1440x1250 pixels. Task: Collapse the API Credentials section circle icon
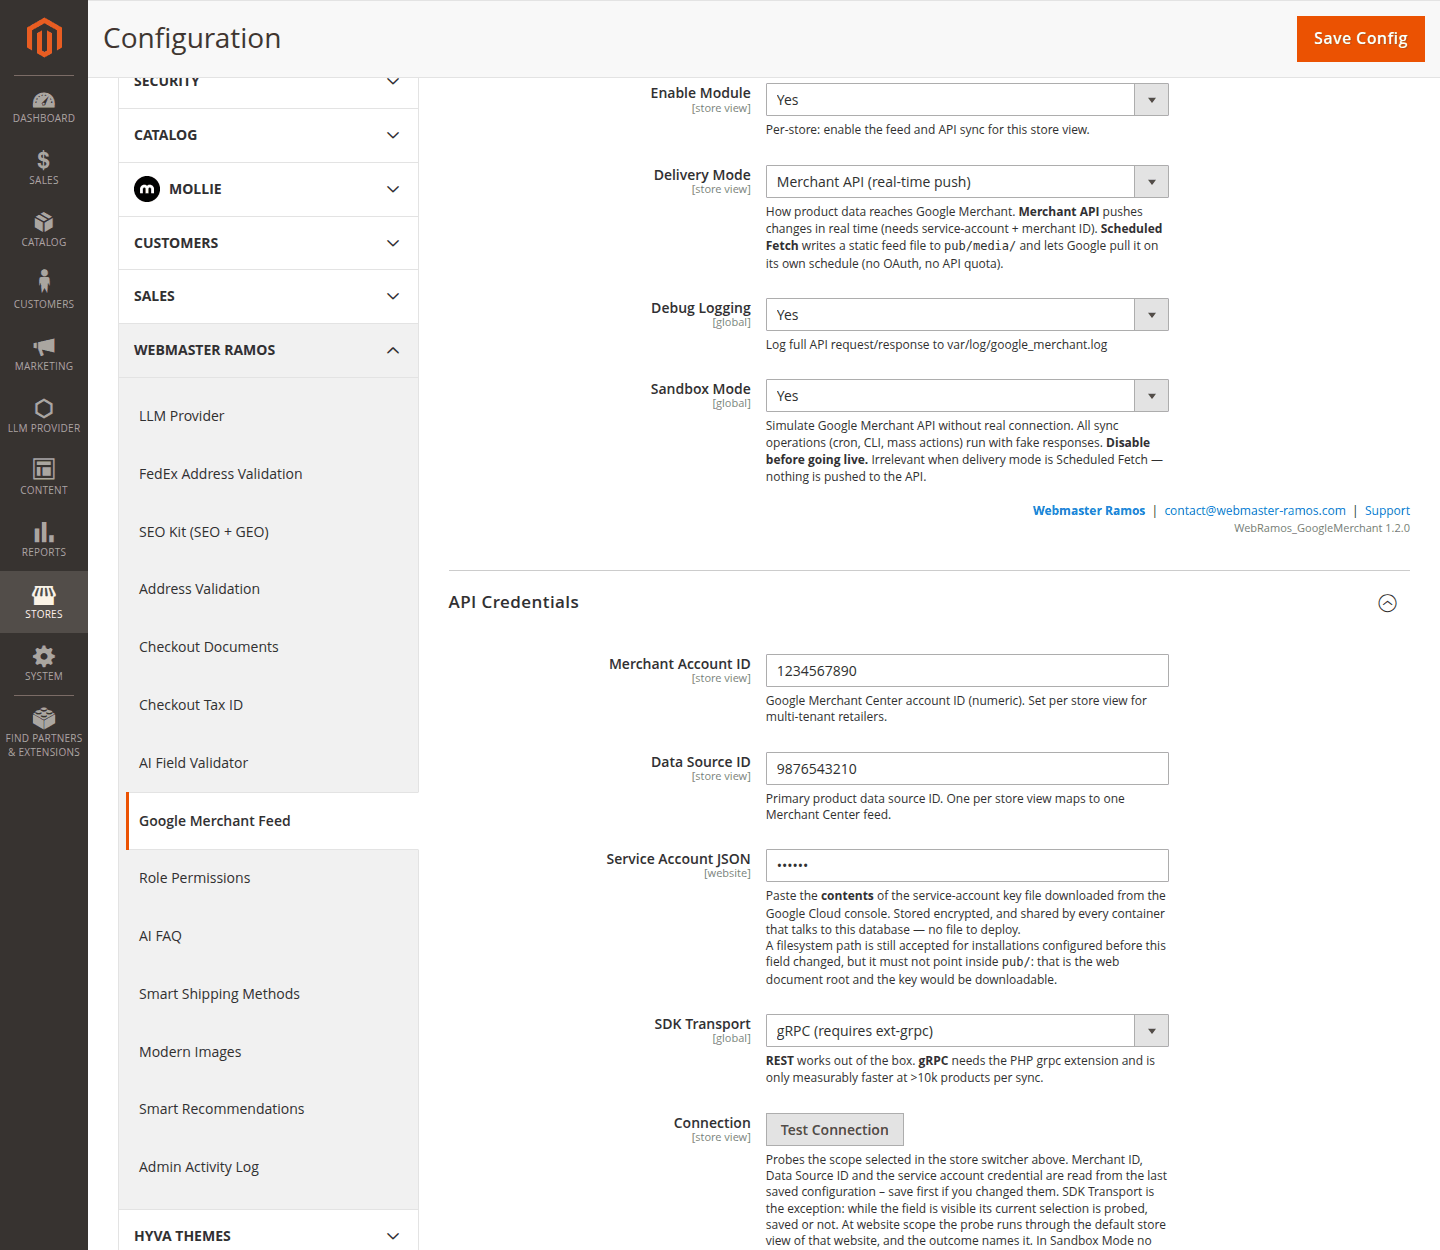click(x=1387, y=603)
